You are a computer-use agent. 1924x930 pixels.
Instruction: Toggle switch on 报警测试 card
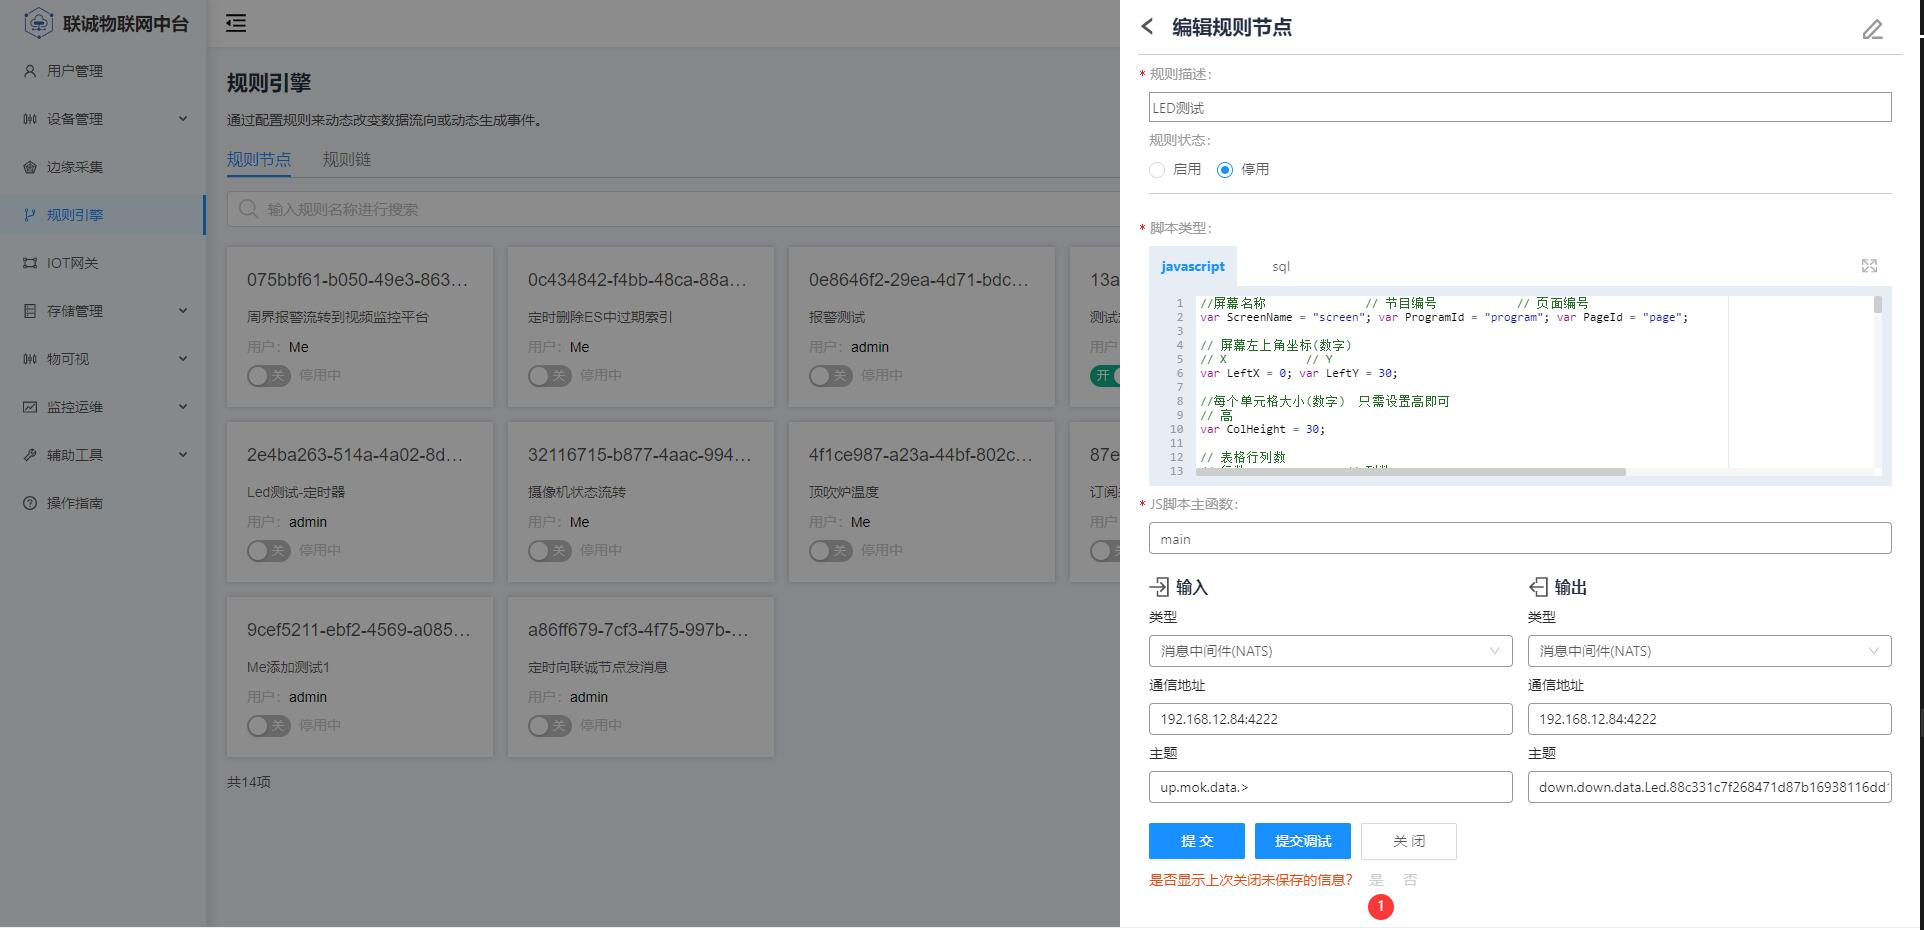click(x=831, y=376)
